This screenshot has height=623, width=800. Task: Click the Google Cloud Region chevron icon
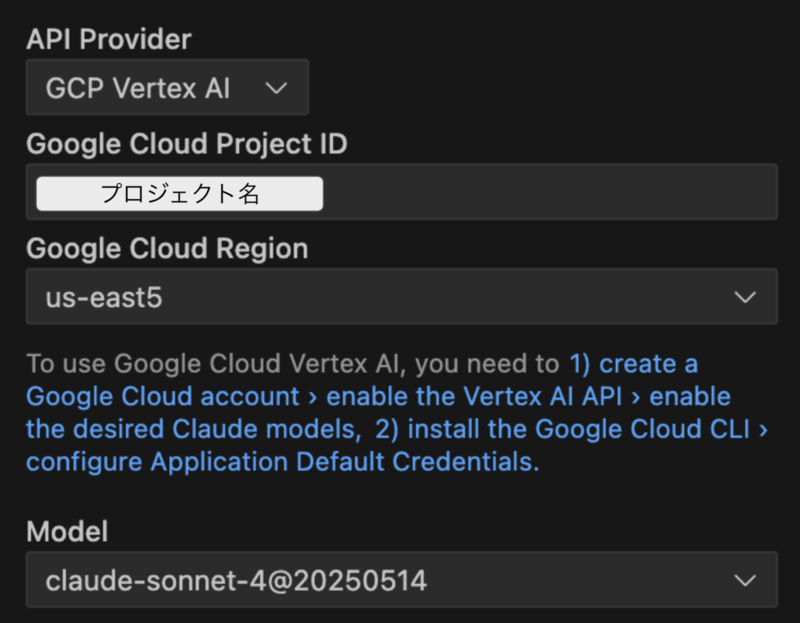point(745,297)
